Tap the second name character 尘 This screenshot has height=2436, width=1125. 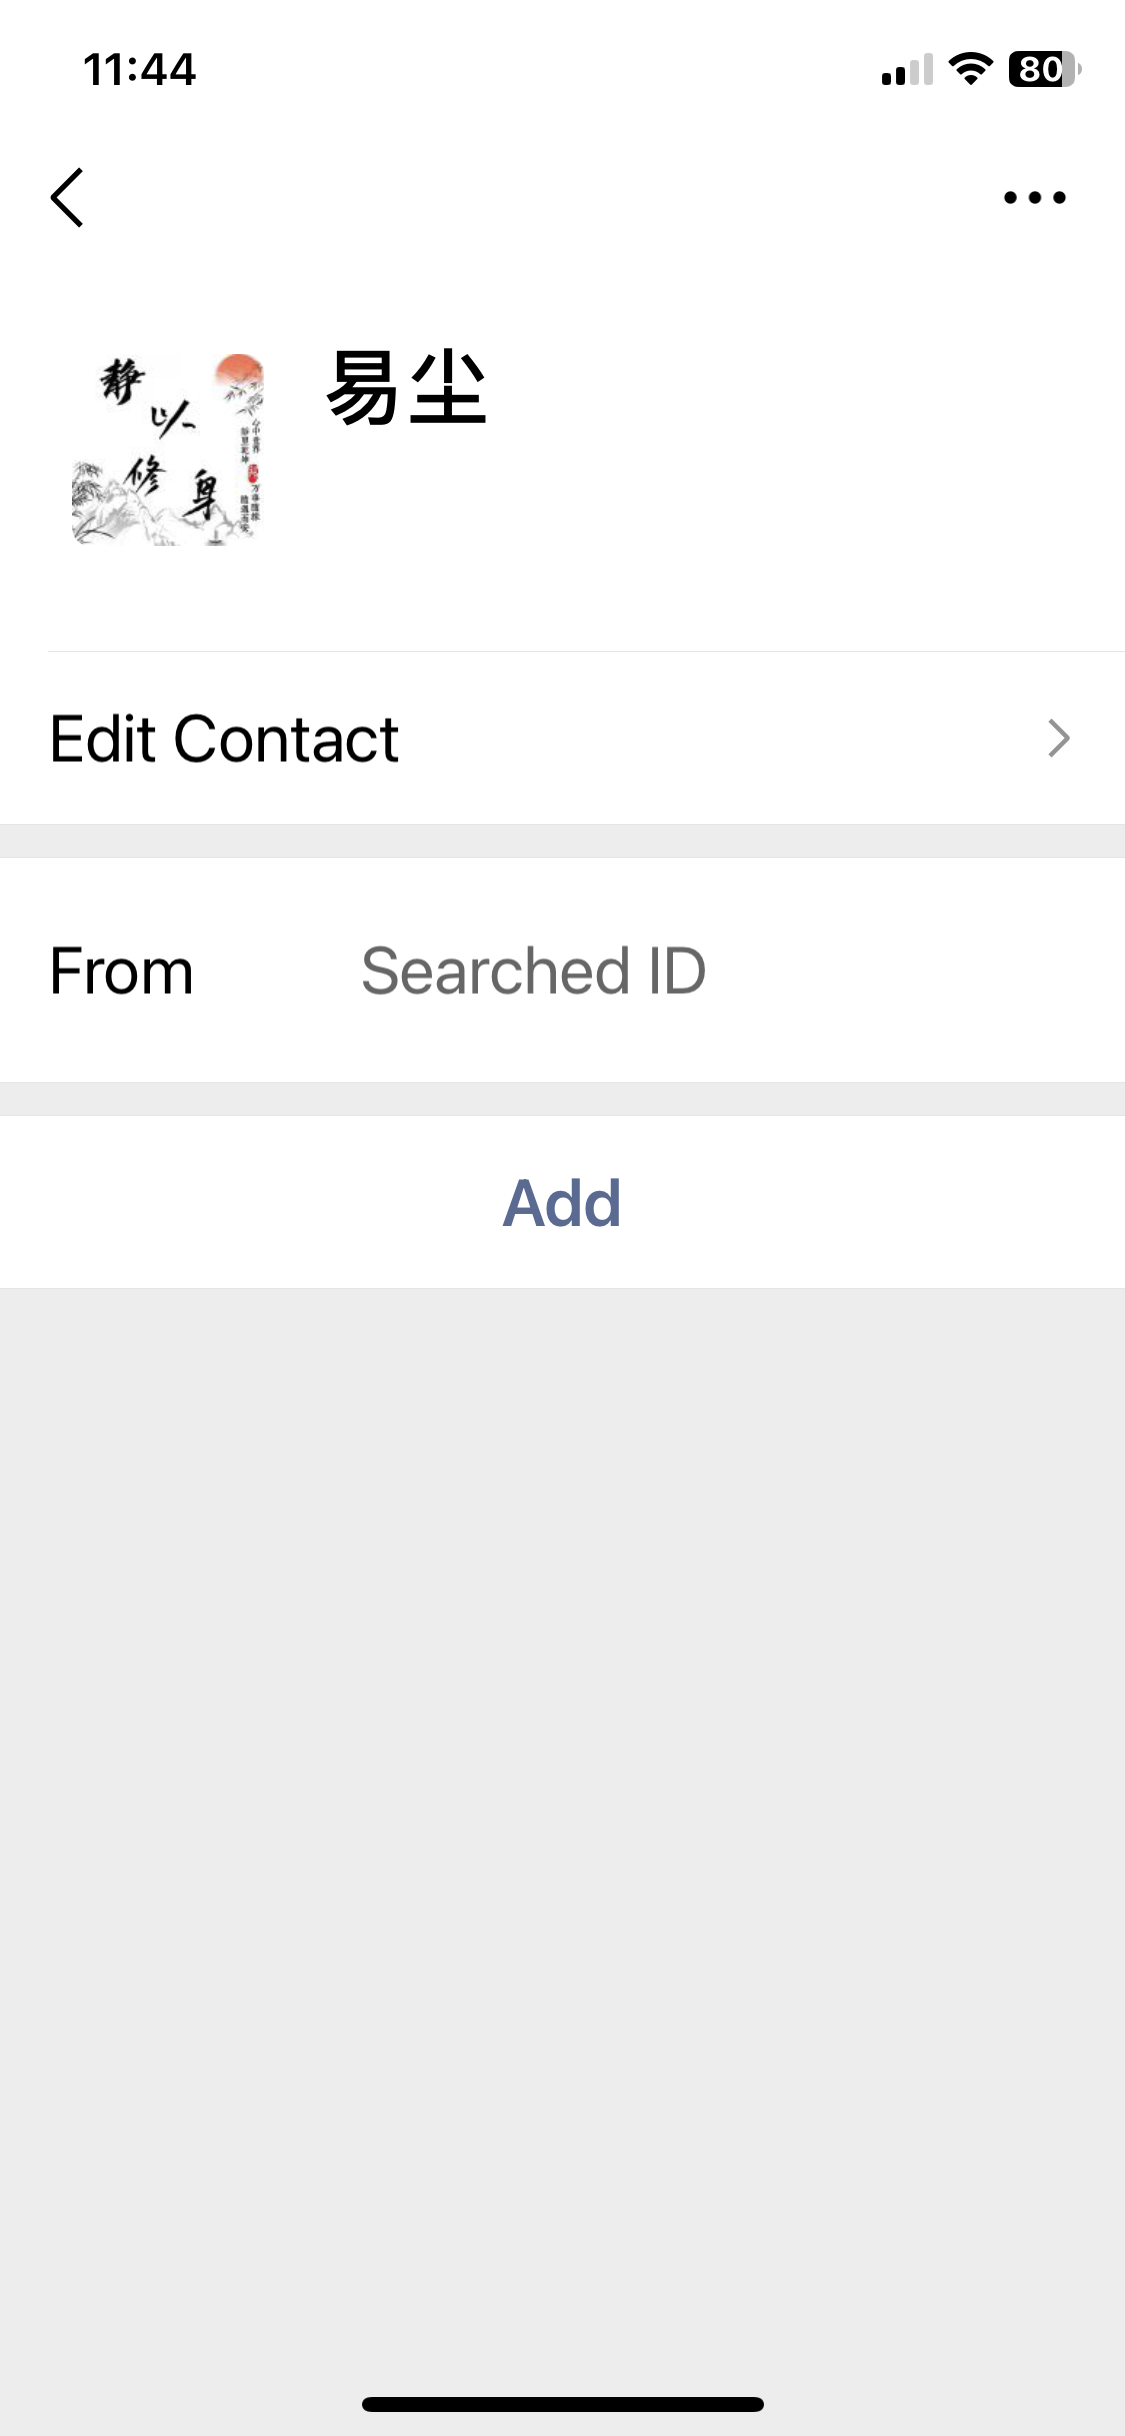[x=449, y=388]
